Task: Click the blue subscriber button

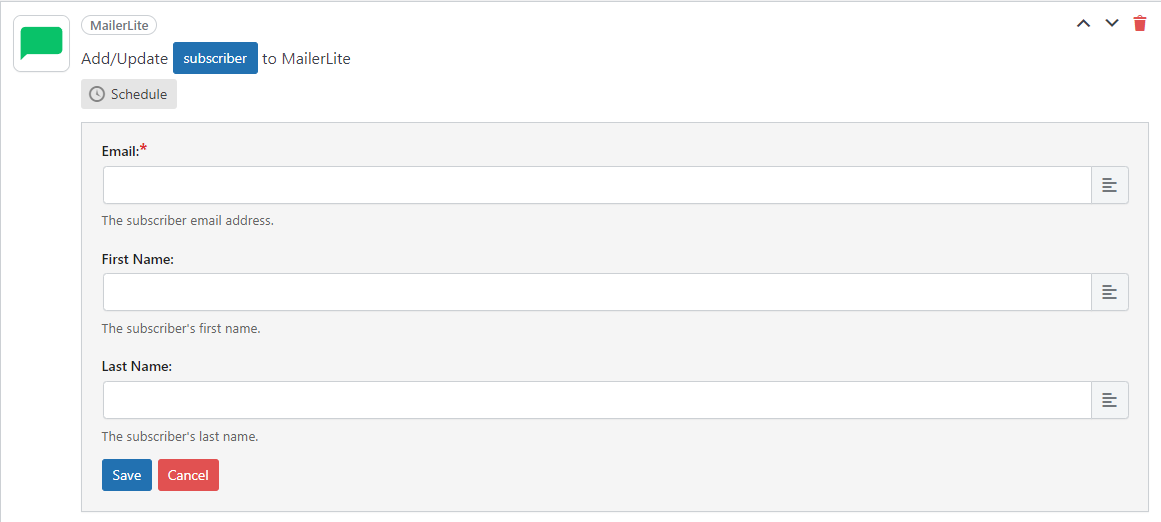Action: click(215, 58)
